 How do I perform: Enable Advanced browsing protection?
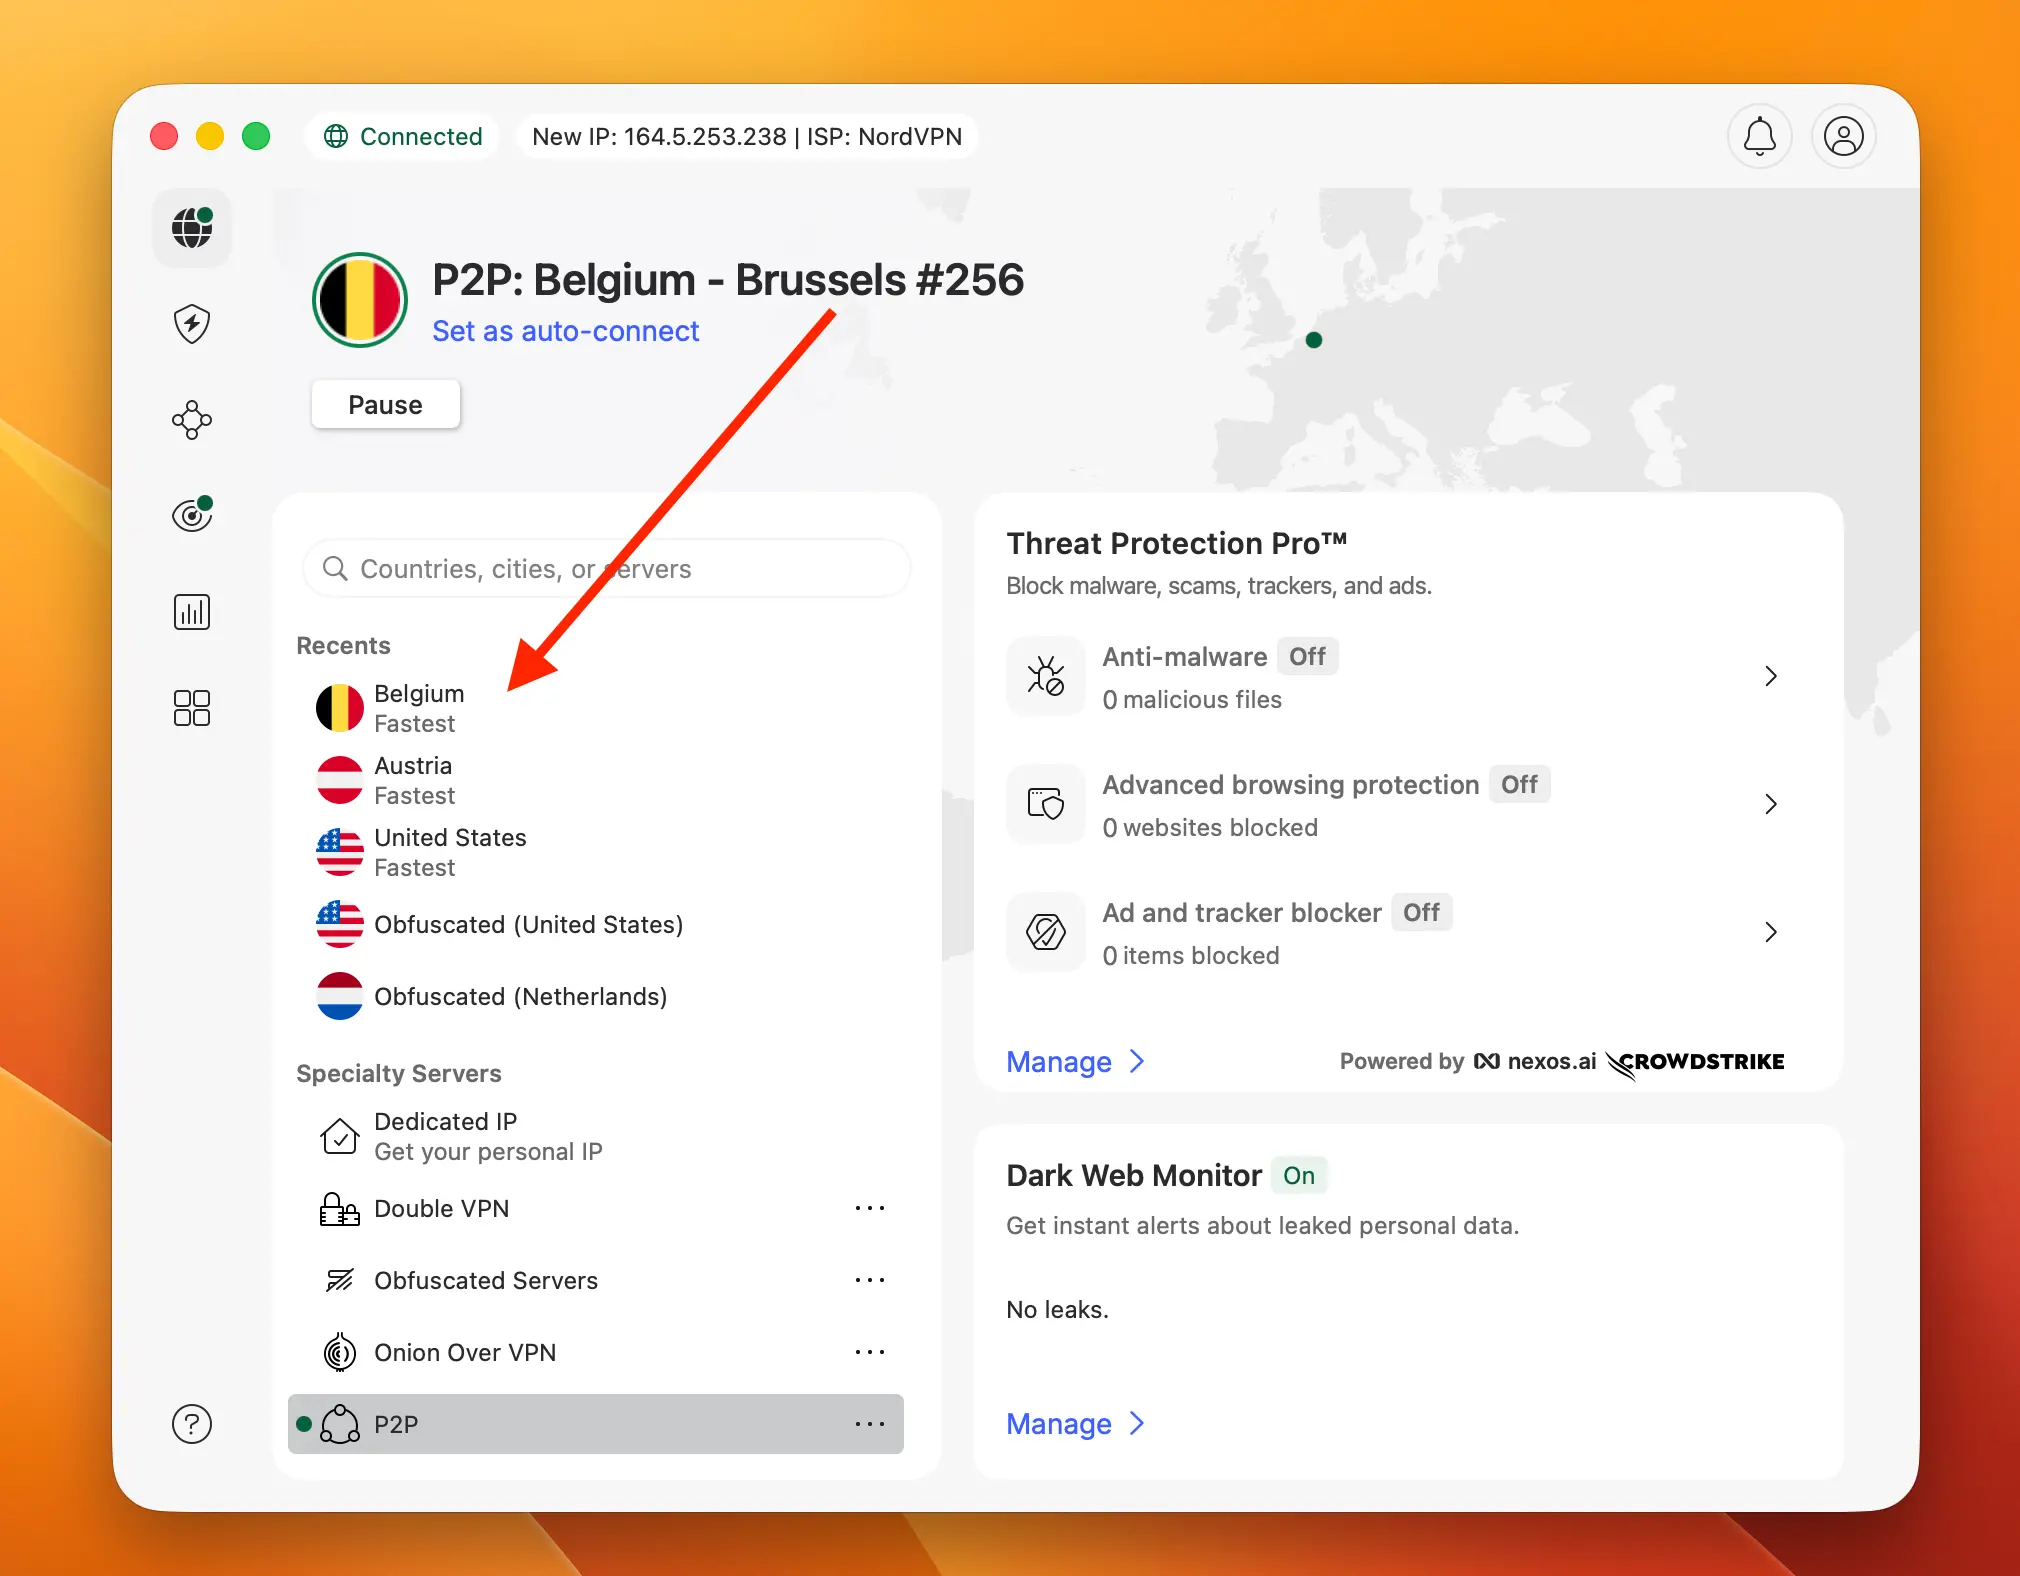(1519, 784)
